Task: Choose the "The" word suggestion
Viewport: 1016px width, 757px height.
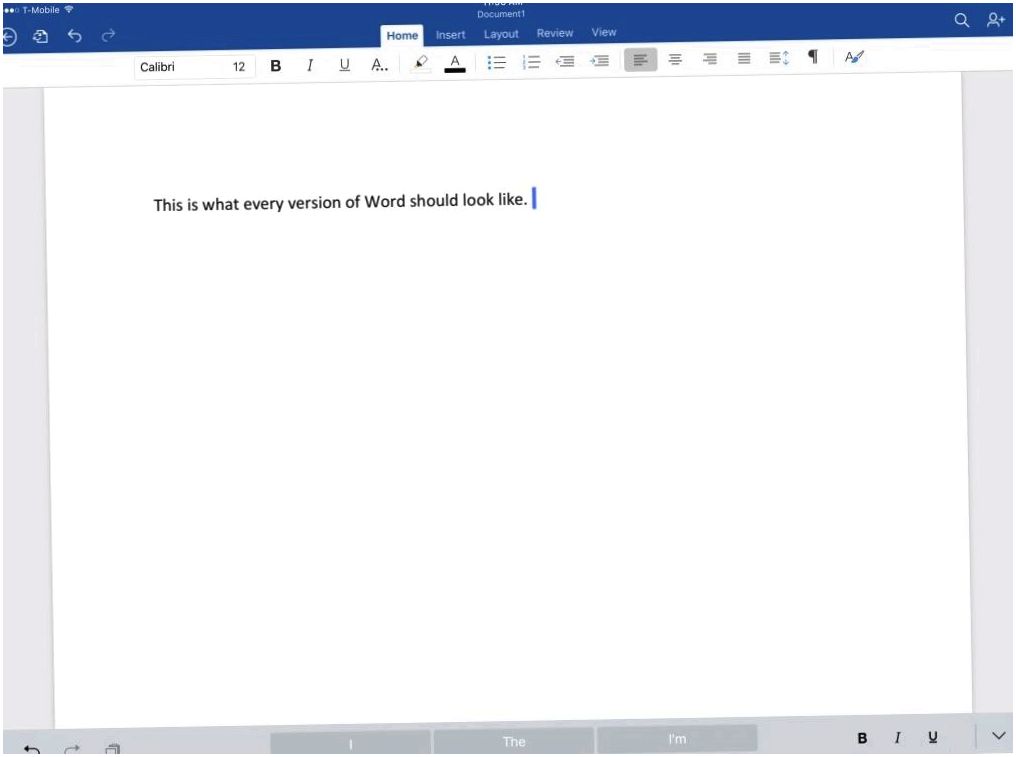Action: tap(513, 741)
